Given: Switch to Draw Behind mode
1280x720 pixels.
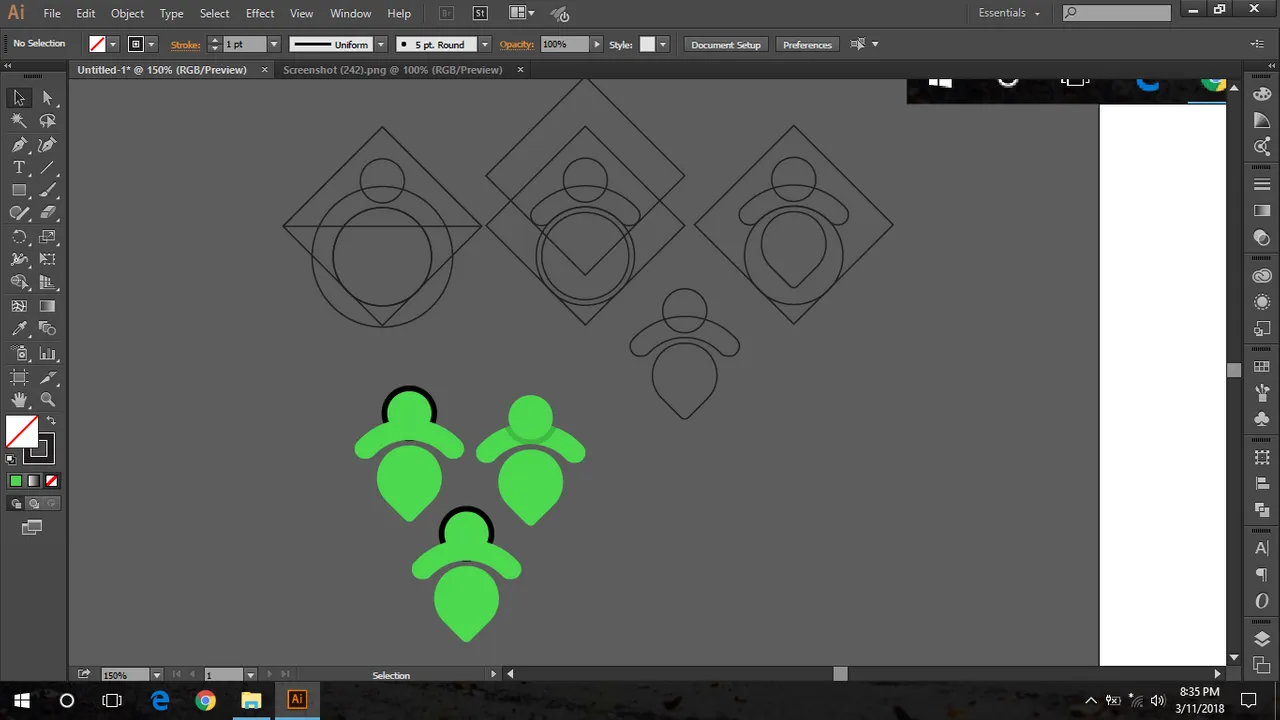Looking at the screenshot, I should (34, 503).
